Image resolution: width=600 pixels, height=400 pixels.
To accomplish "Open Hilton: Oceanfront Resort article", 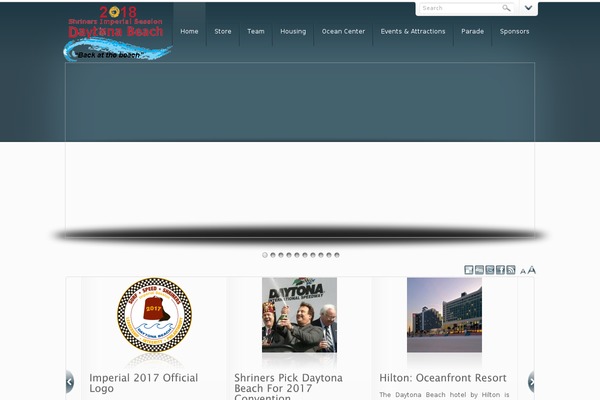I will [x=443, y=378].
